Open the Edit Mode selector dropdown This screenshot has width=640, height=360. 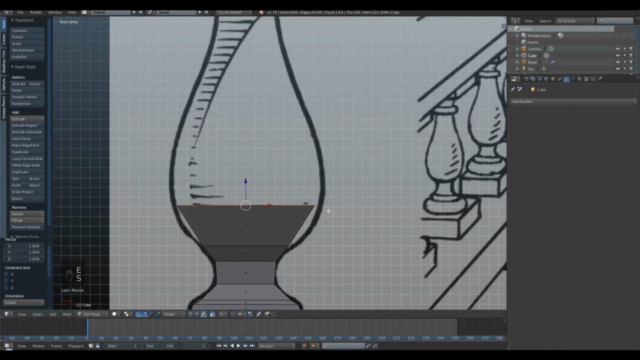(92, 314)
